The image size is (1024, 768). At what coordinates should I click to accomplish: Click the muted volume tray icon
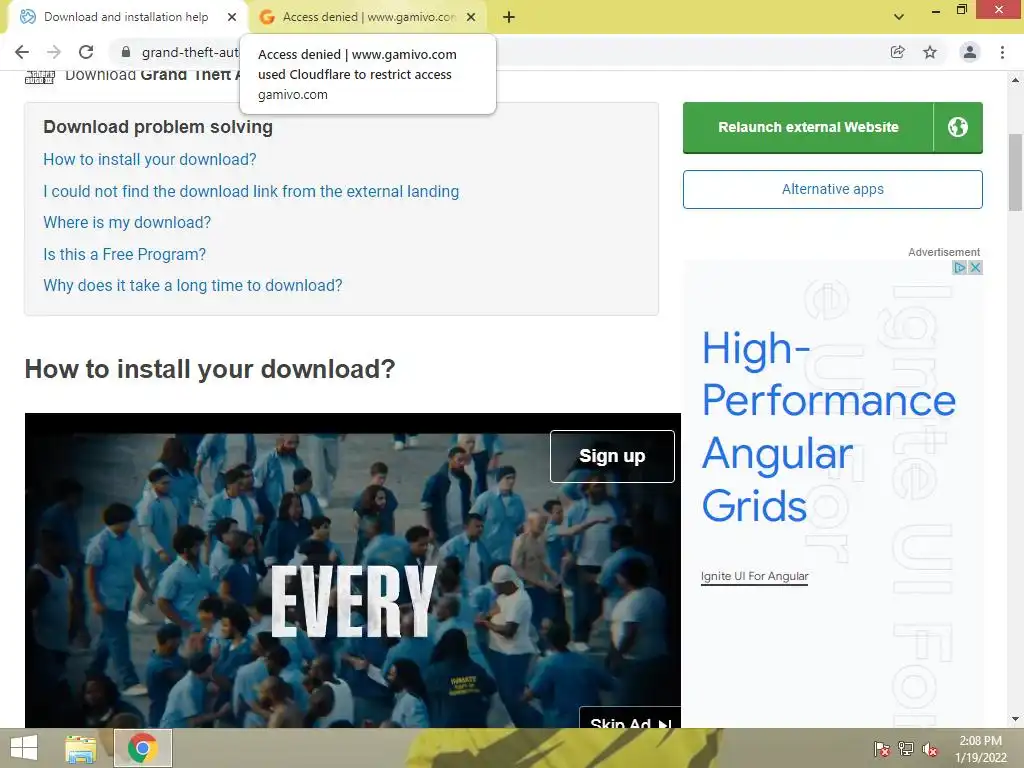(929, 749)
